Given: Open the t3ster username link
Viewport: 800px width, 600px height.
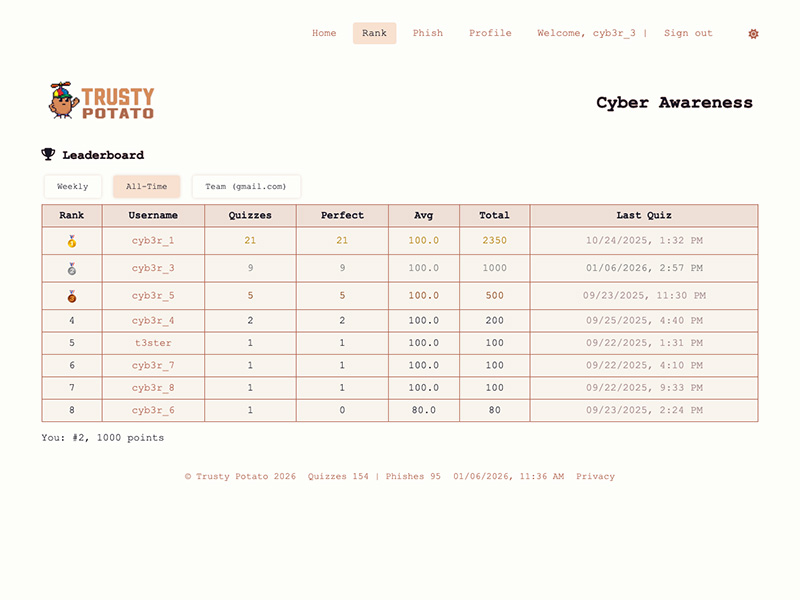Looking at the screenshot, I should coord(153,343).
